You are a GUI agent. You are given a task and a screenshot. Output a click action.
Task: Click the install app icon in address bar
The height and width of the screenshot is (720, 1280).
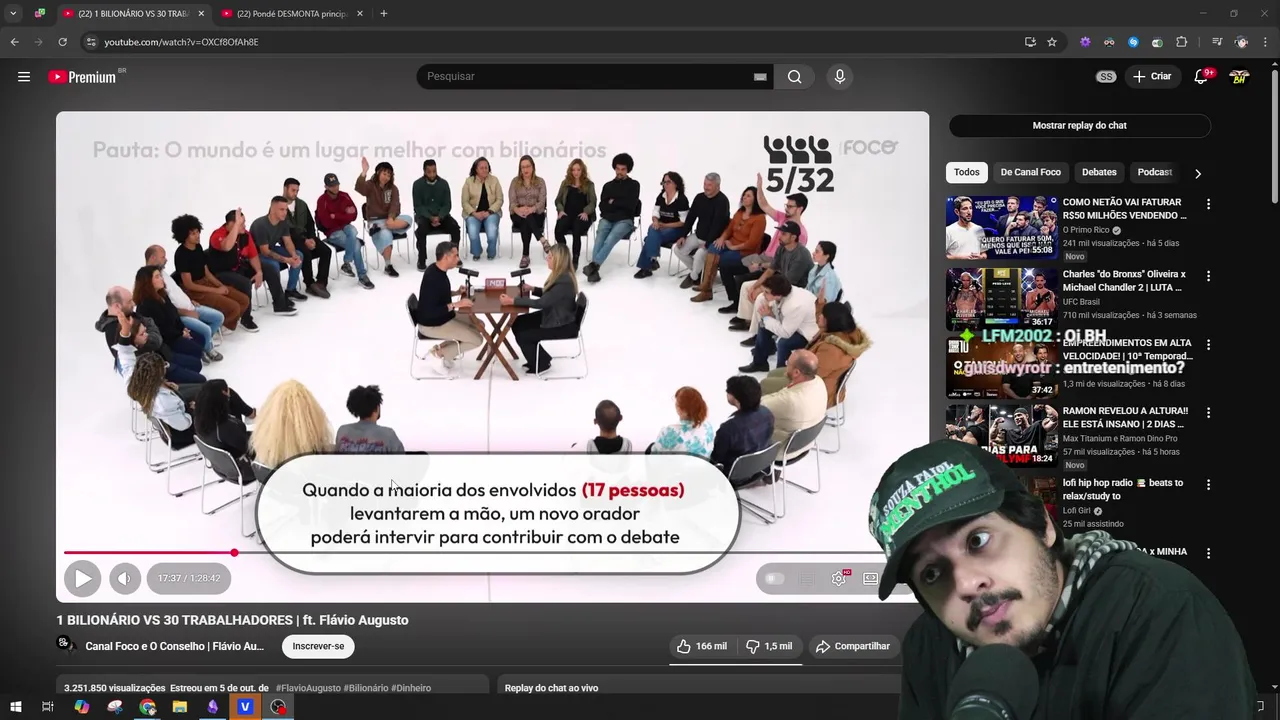pos(1030,42)
